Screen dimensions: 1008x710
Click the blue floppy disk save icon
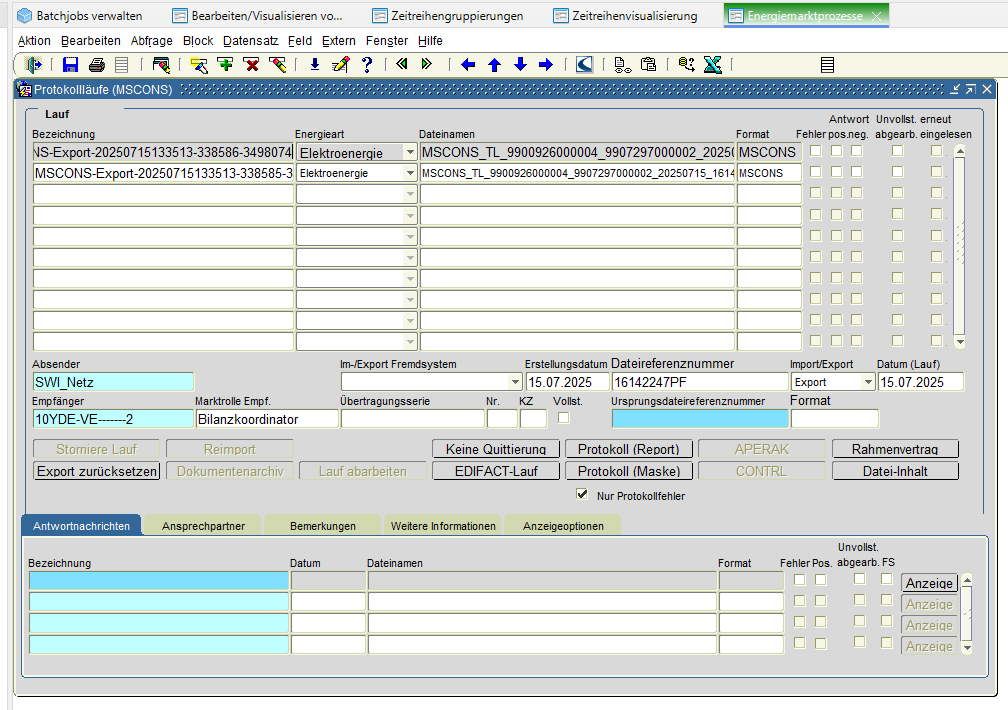coord(70,65)
